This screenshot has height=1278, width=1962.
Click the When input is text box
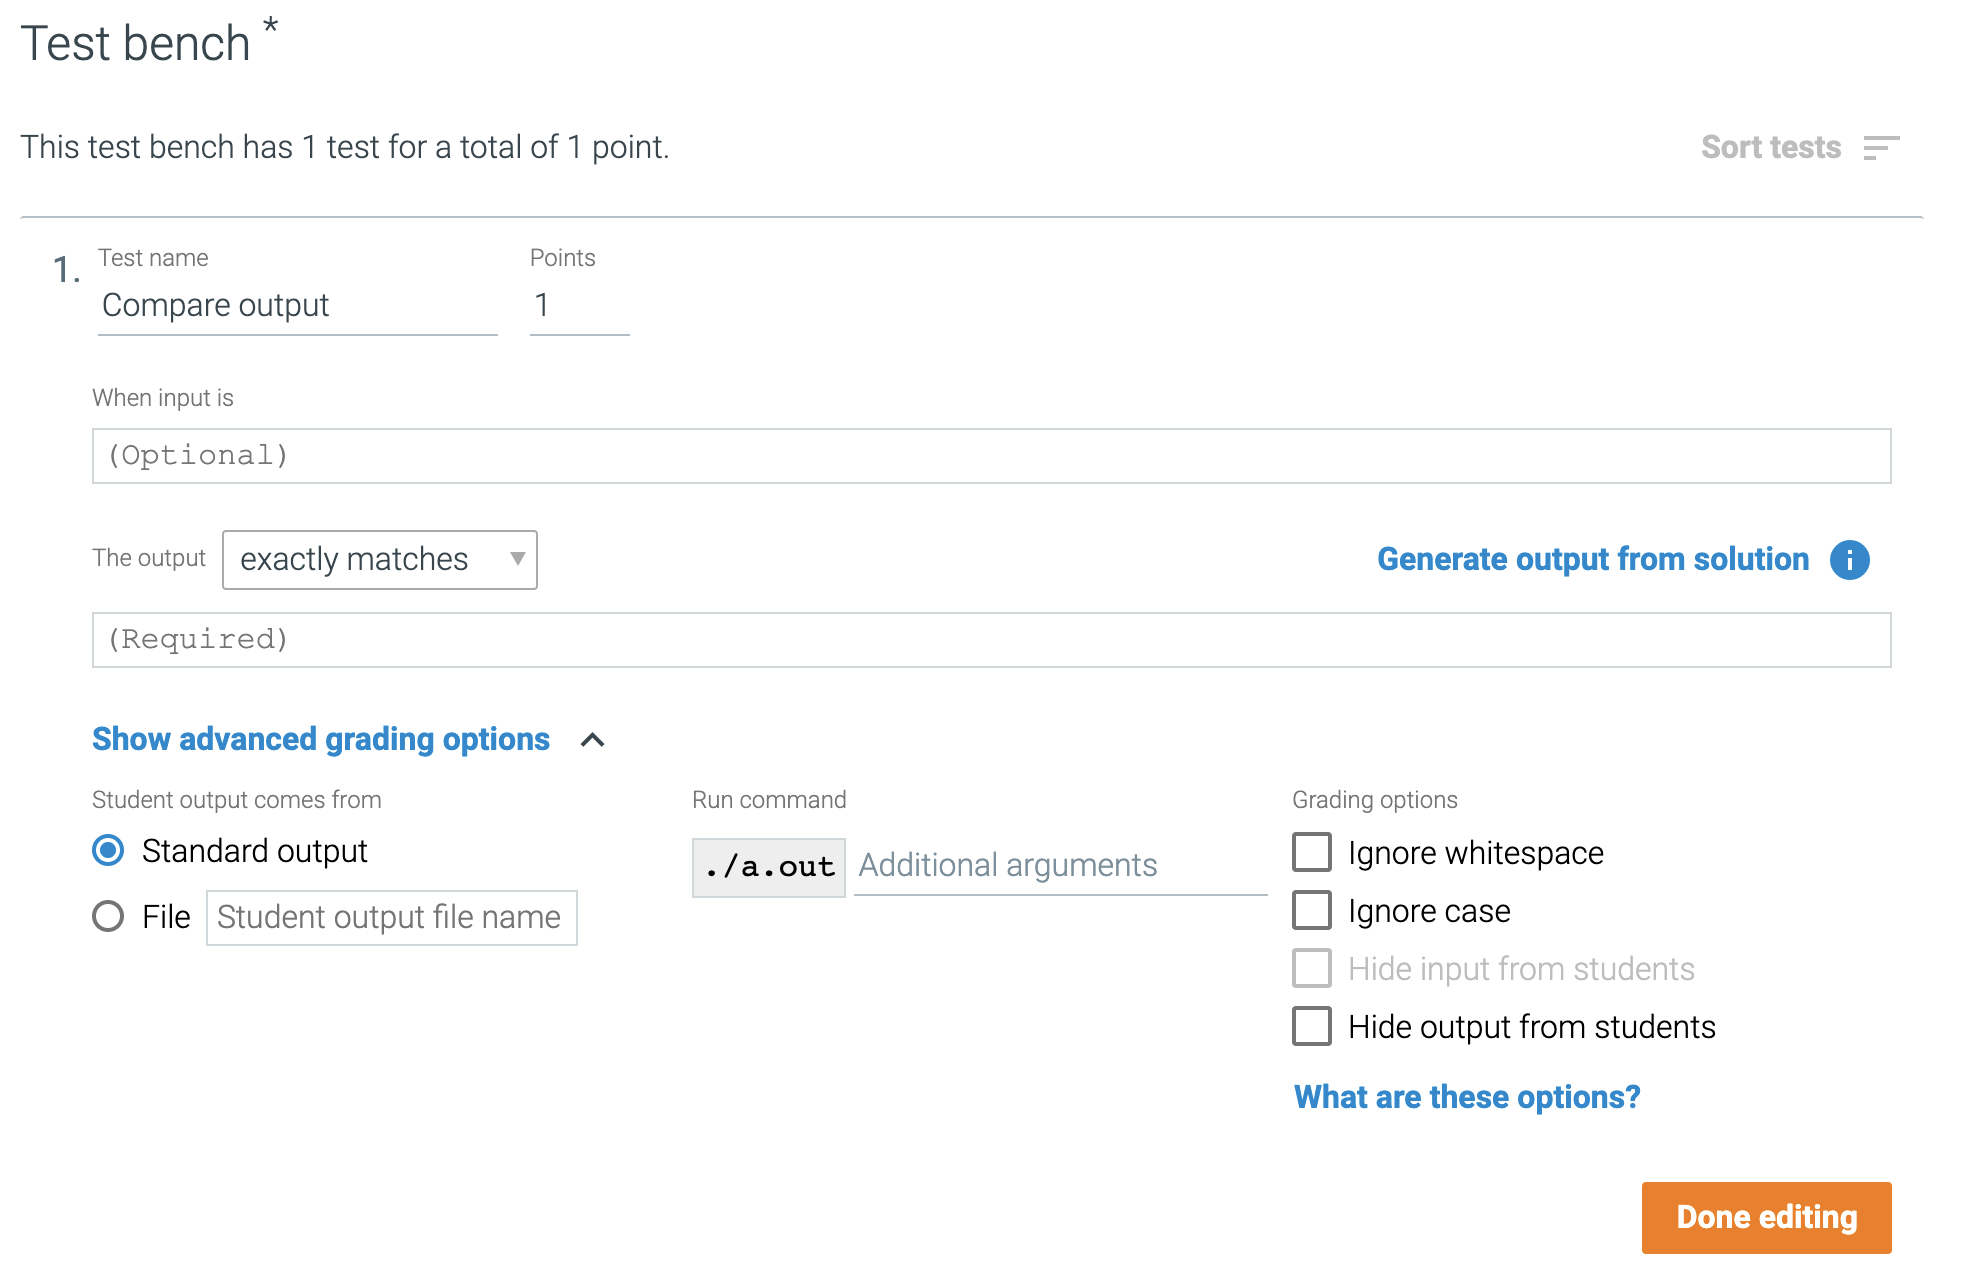point(991,456)
